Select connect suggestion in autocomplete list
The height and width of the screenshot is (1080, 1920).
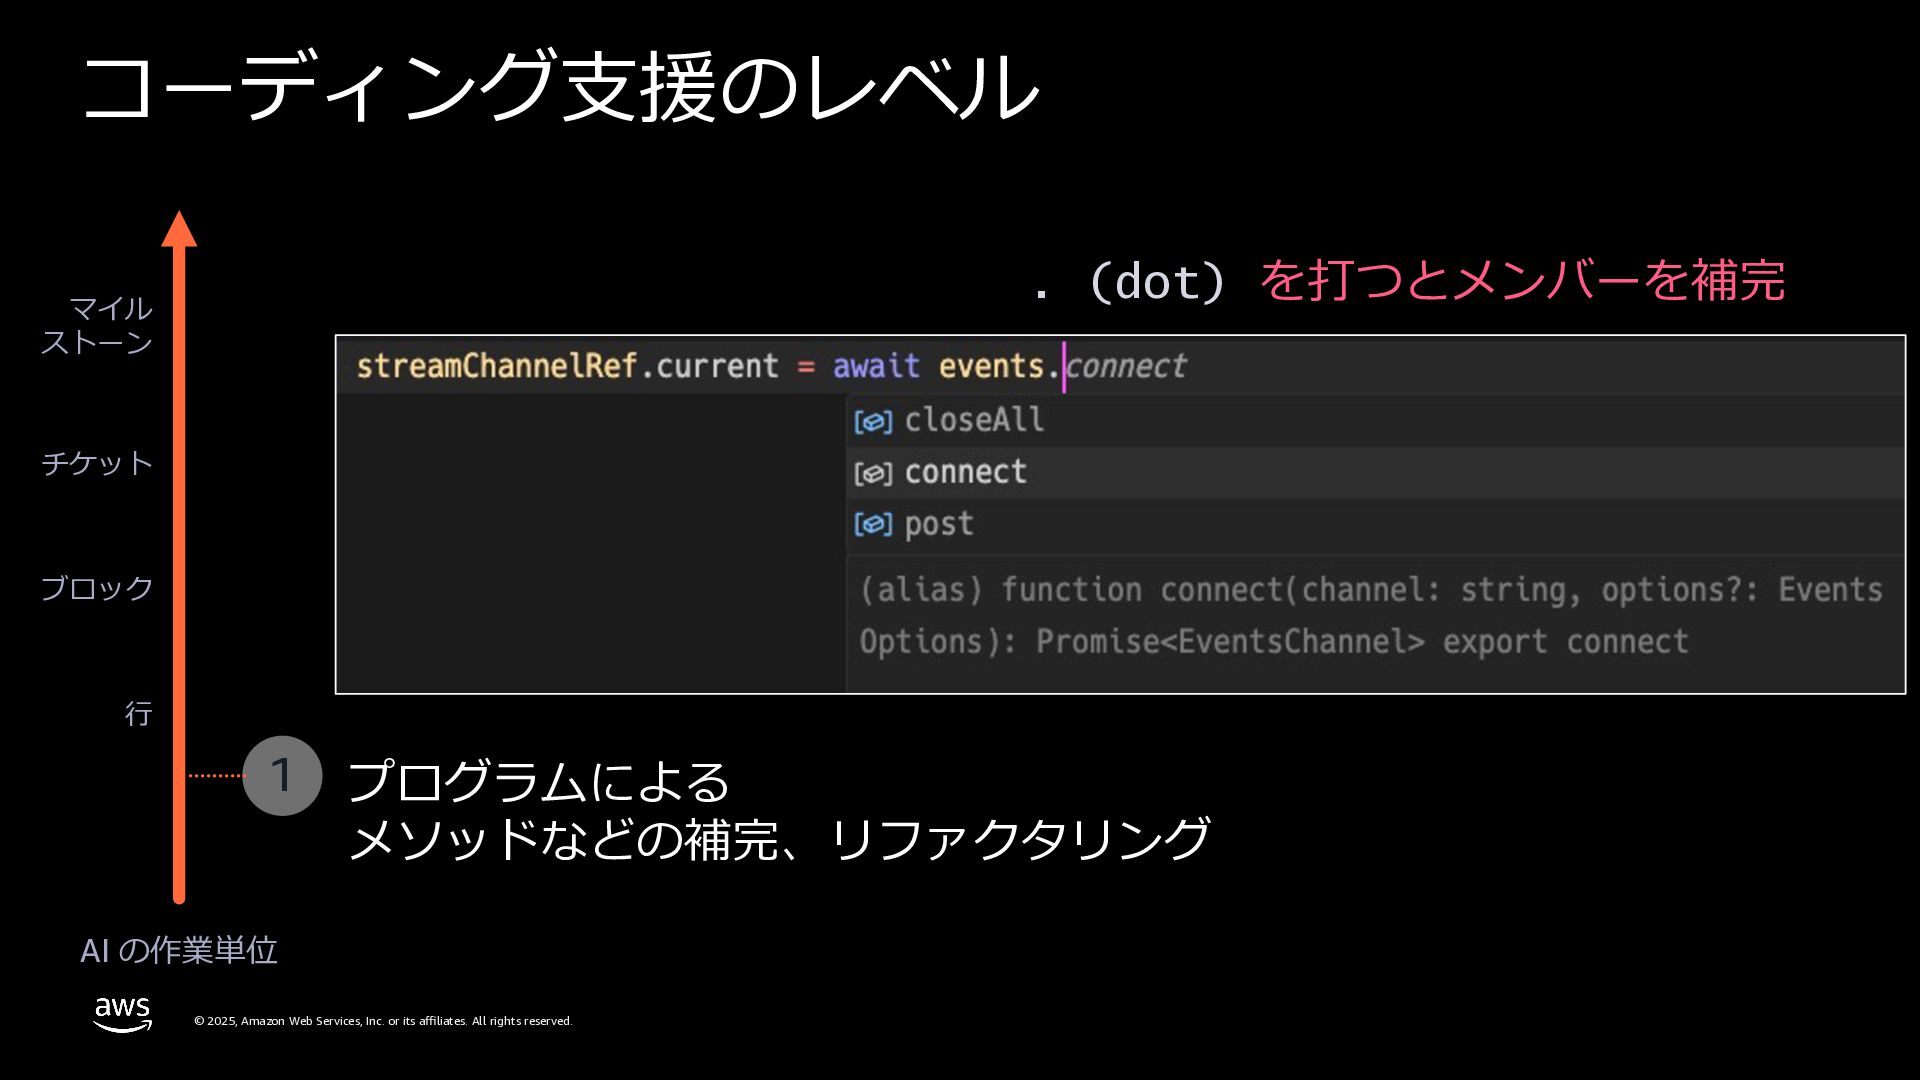coord(966,472)
